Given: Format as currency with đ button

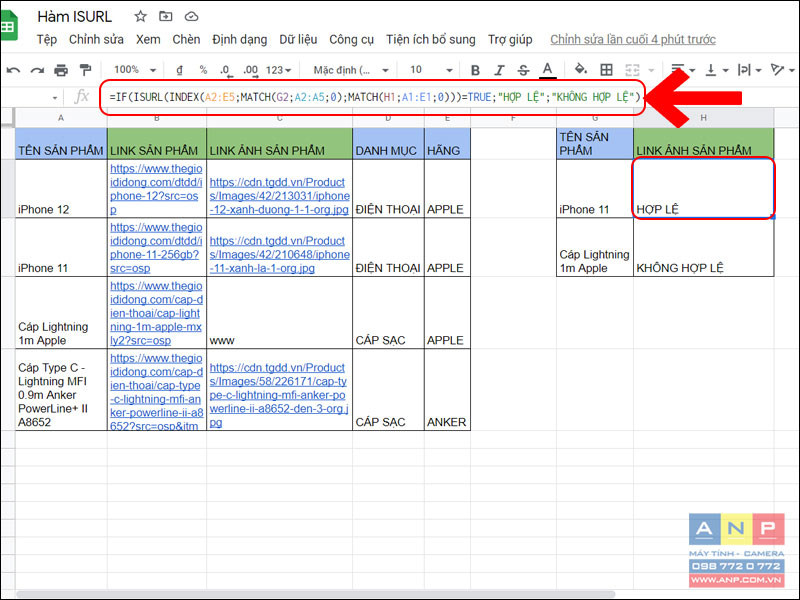Looking at the screenshot, I should (x=179, y=70).
